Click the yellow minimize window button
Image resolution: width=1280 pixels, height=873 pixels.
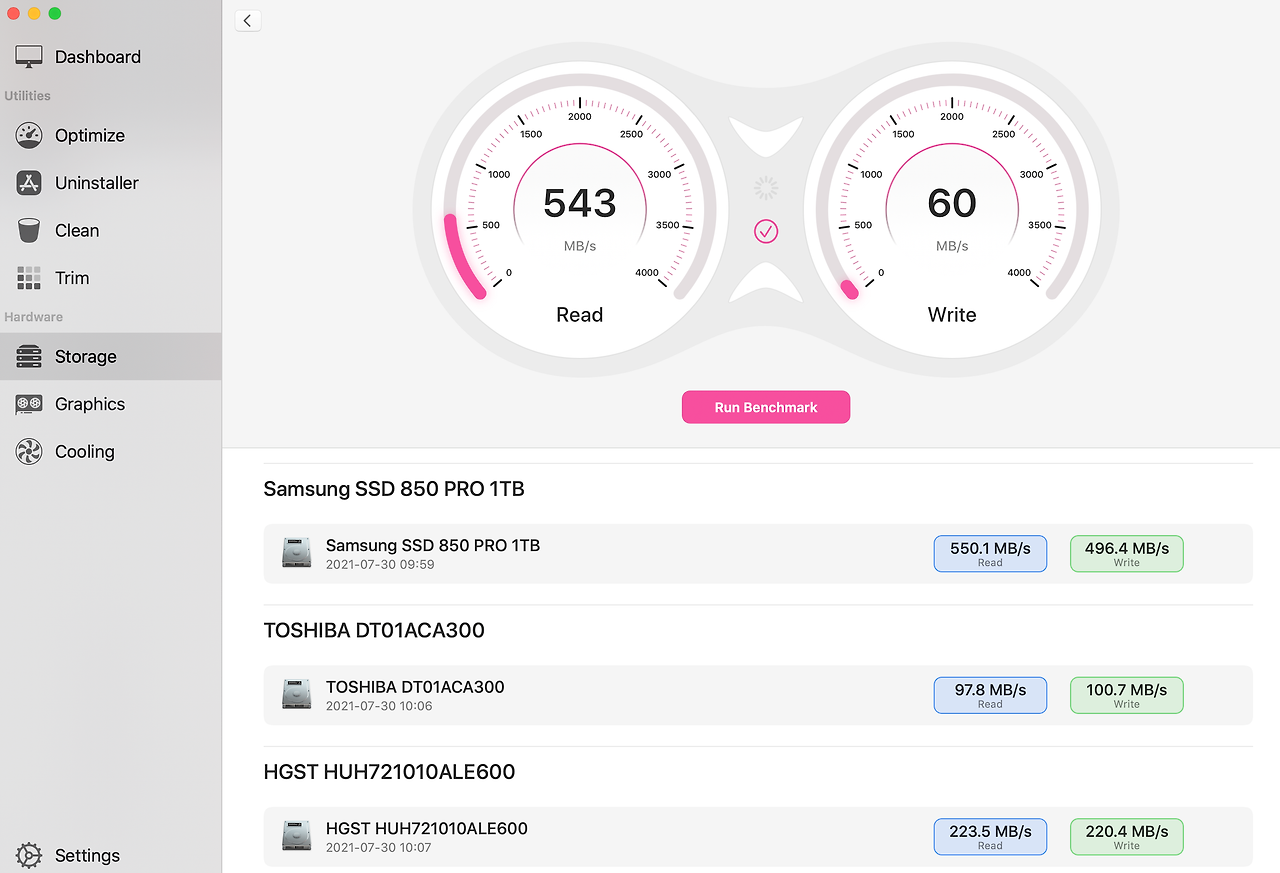pos(34,14)
